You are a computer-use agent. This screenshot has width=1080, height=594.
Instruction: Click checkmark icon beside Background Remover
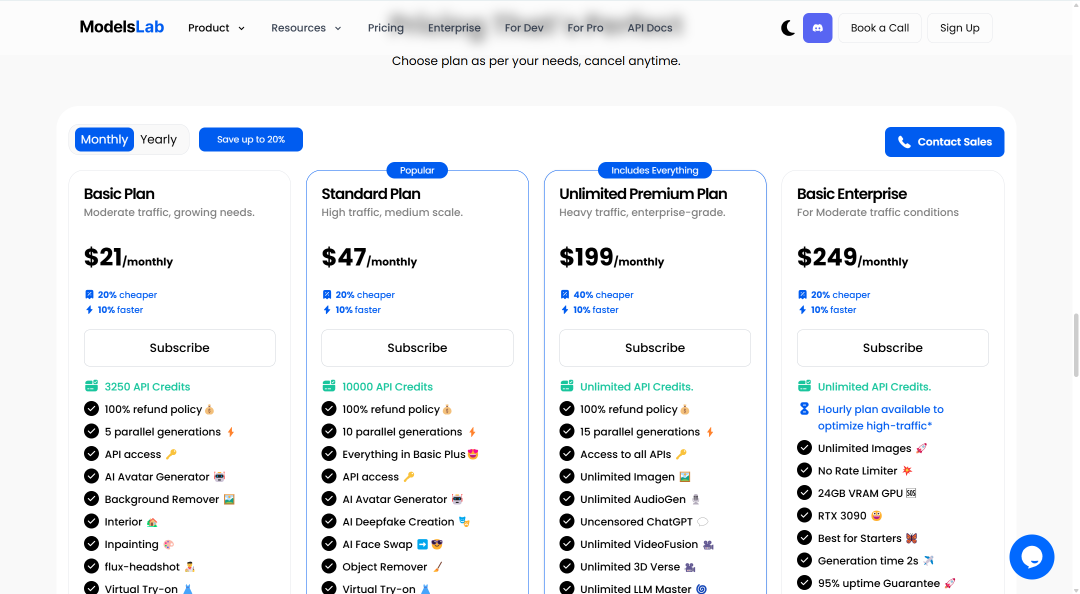tap(92, 499)
